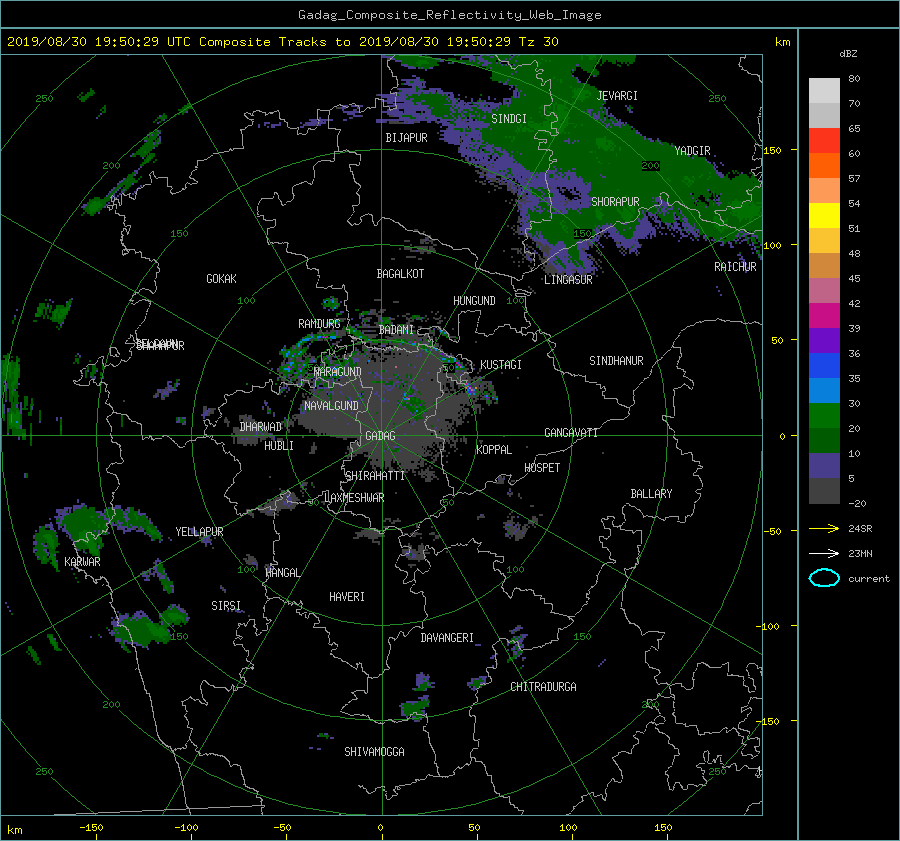Click the 100 bottom axis tick label
This screenshot has height=841, width=900.
click(x=568, y=828)
